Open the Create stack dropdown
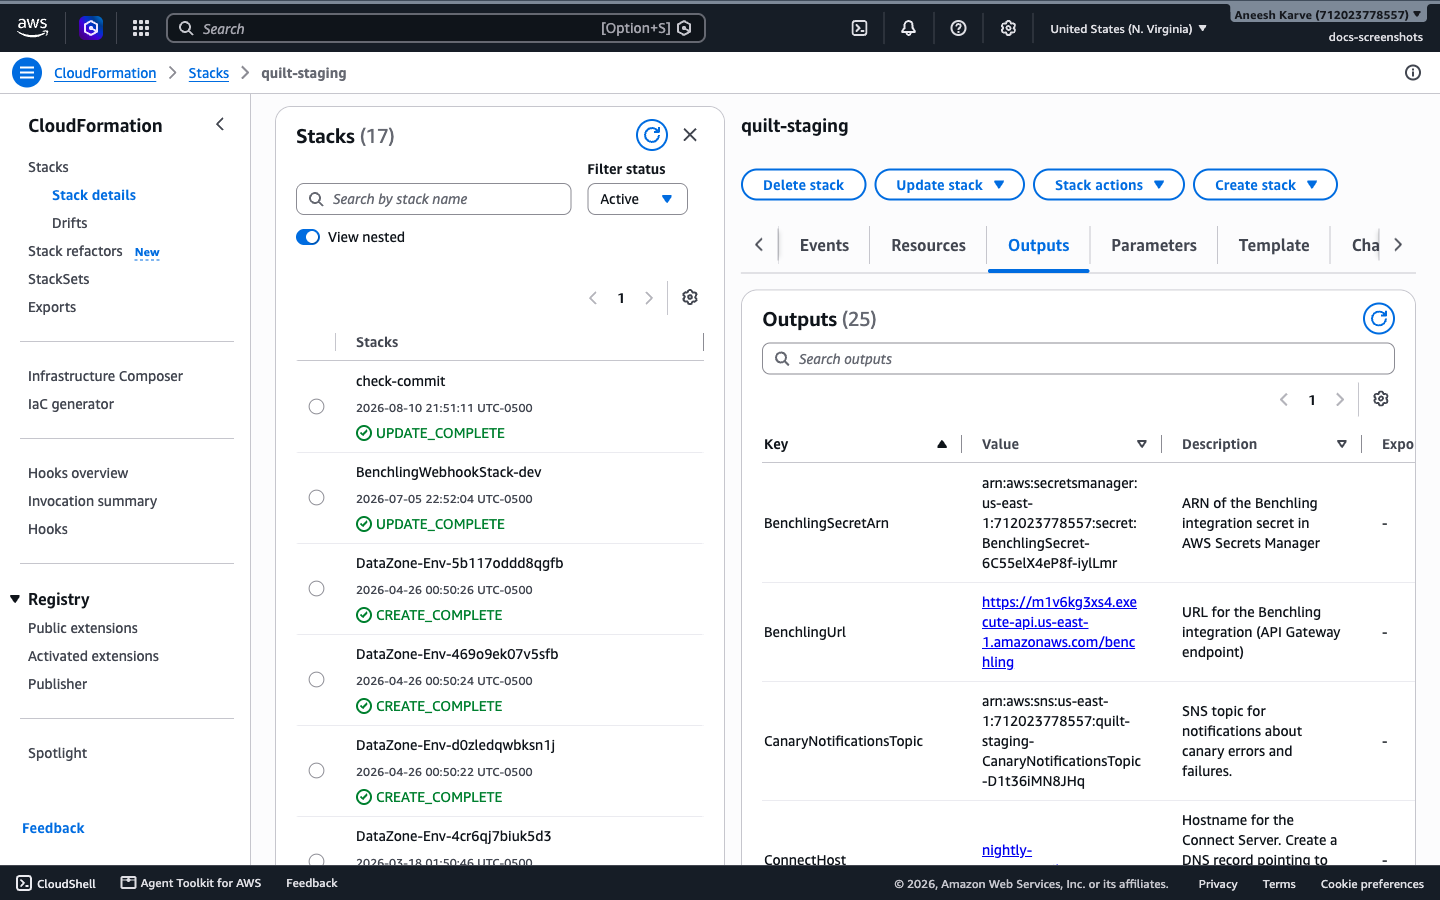 click(1265, 185)
